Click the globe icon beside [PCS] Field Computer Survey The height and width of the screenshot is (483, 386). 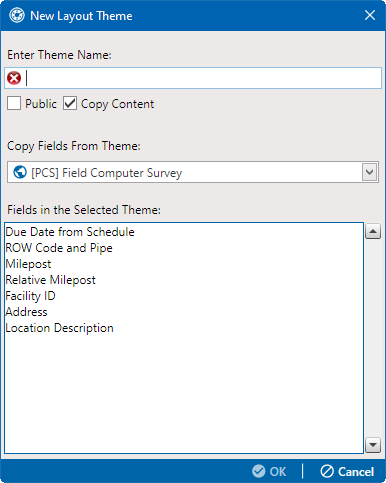point(20,172)
